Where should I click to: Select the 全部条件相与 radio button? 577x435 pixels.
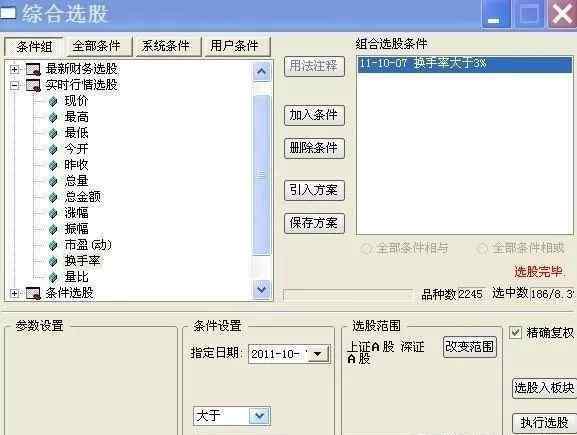coord(366,249)
